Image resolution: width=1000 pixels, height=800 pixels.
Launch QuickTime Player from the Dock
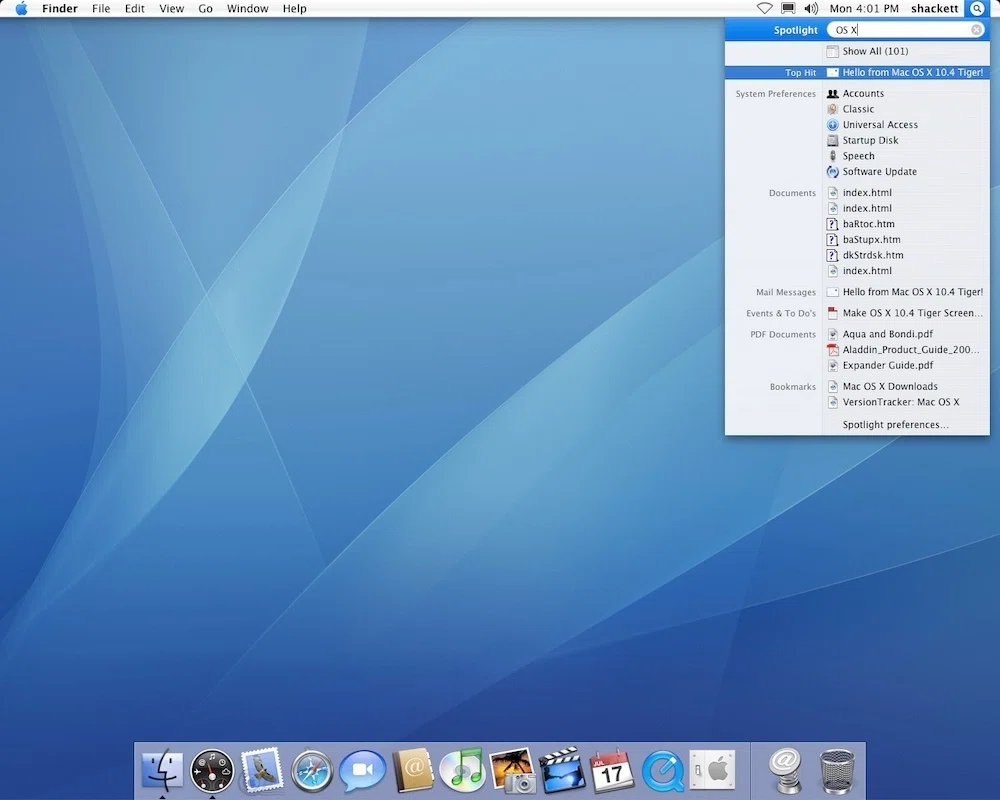663,771
